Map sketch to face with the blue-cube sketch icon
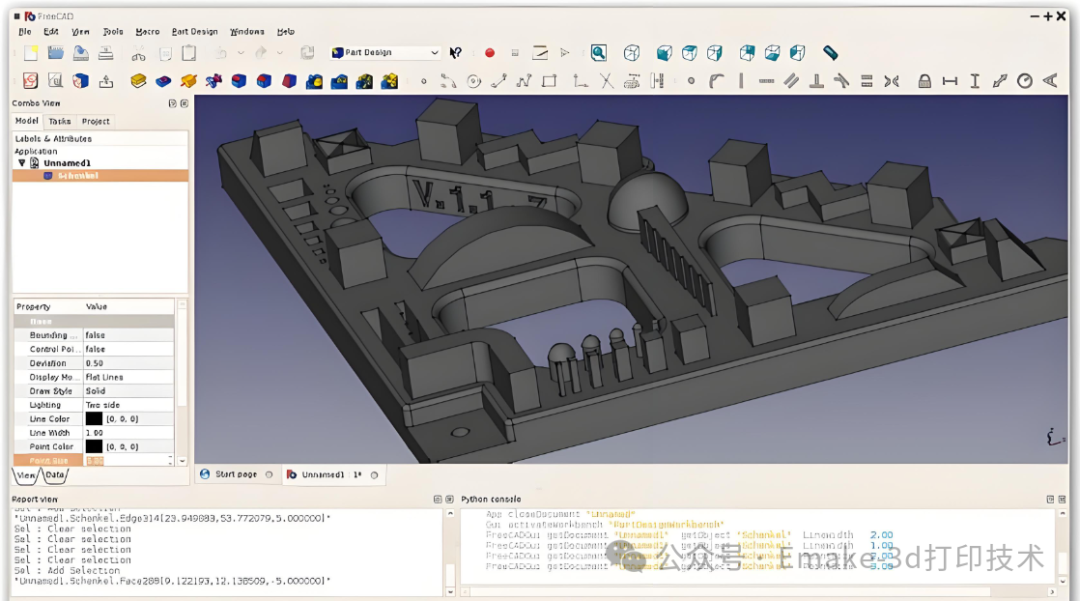This screenshot has width=1080, height=601. [81, 81]
